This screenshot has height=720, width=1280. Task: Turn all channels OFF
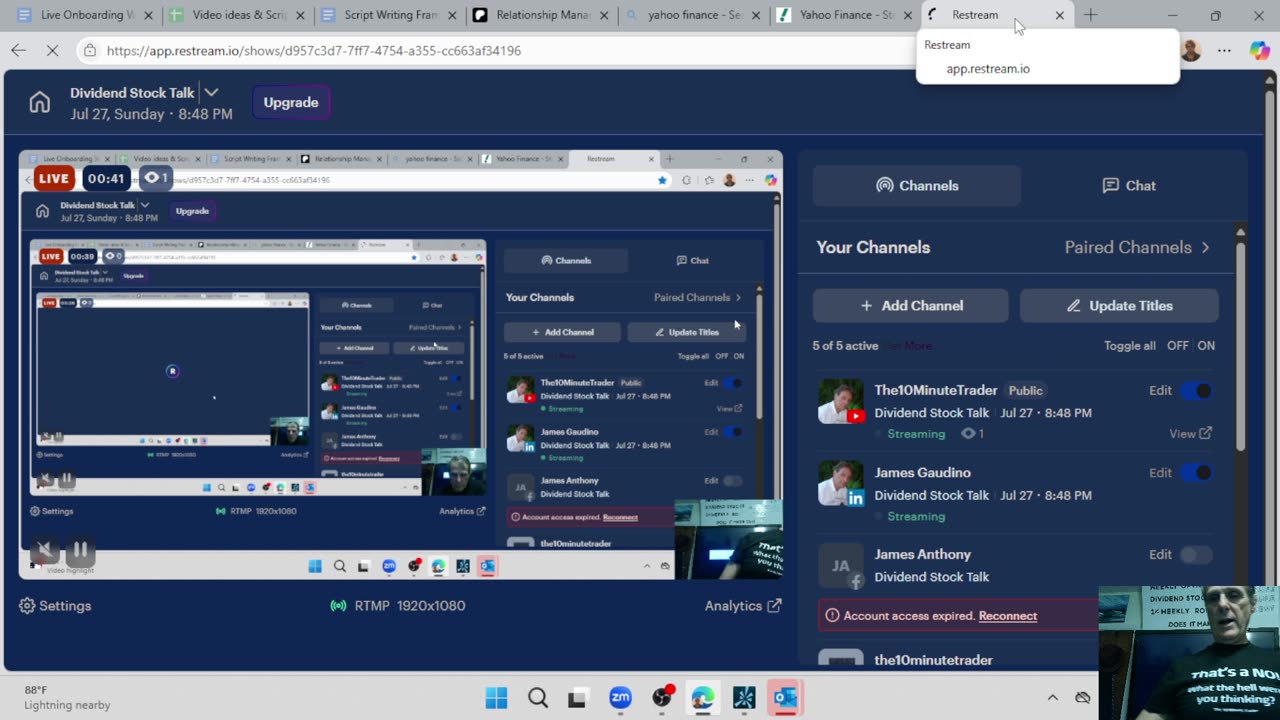pos(1178,346)
